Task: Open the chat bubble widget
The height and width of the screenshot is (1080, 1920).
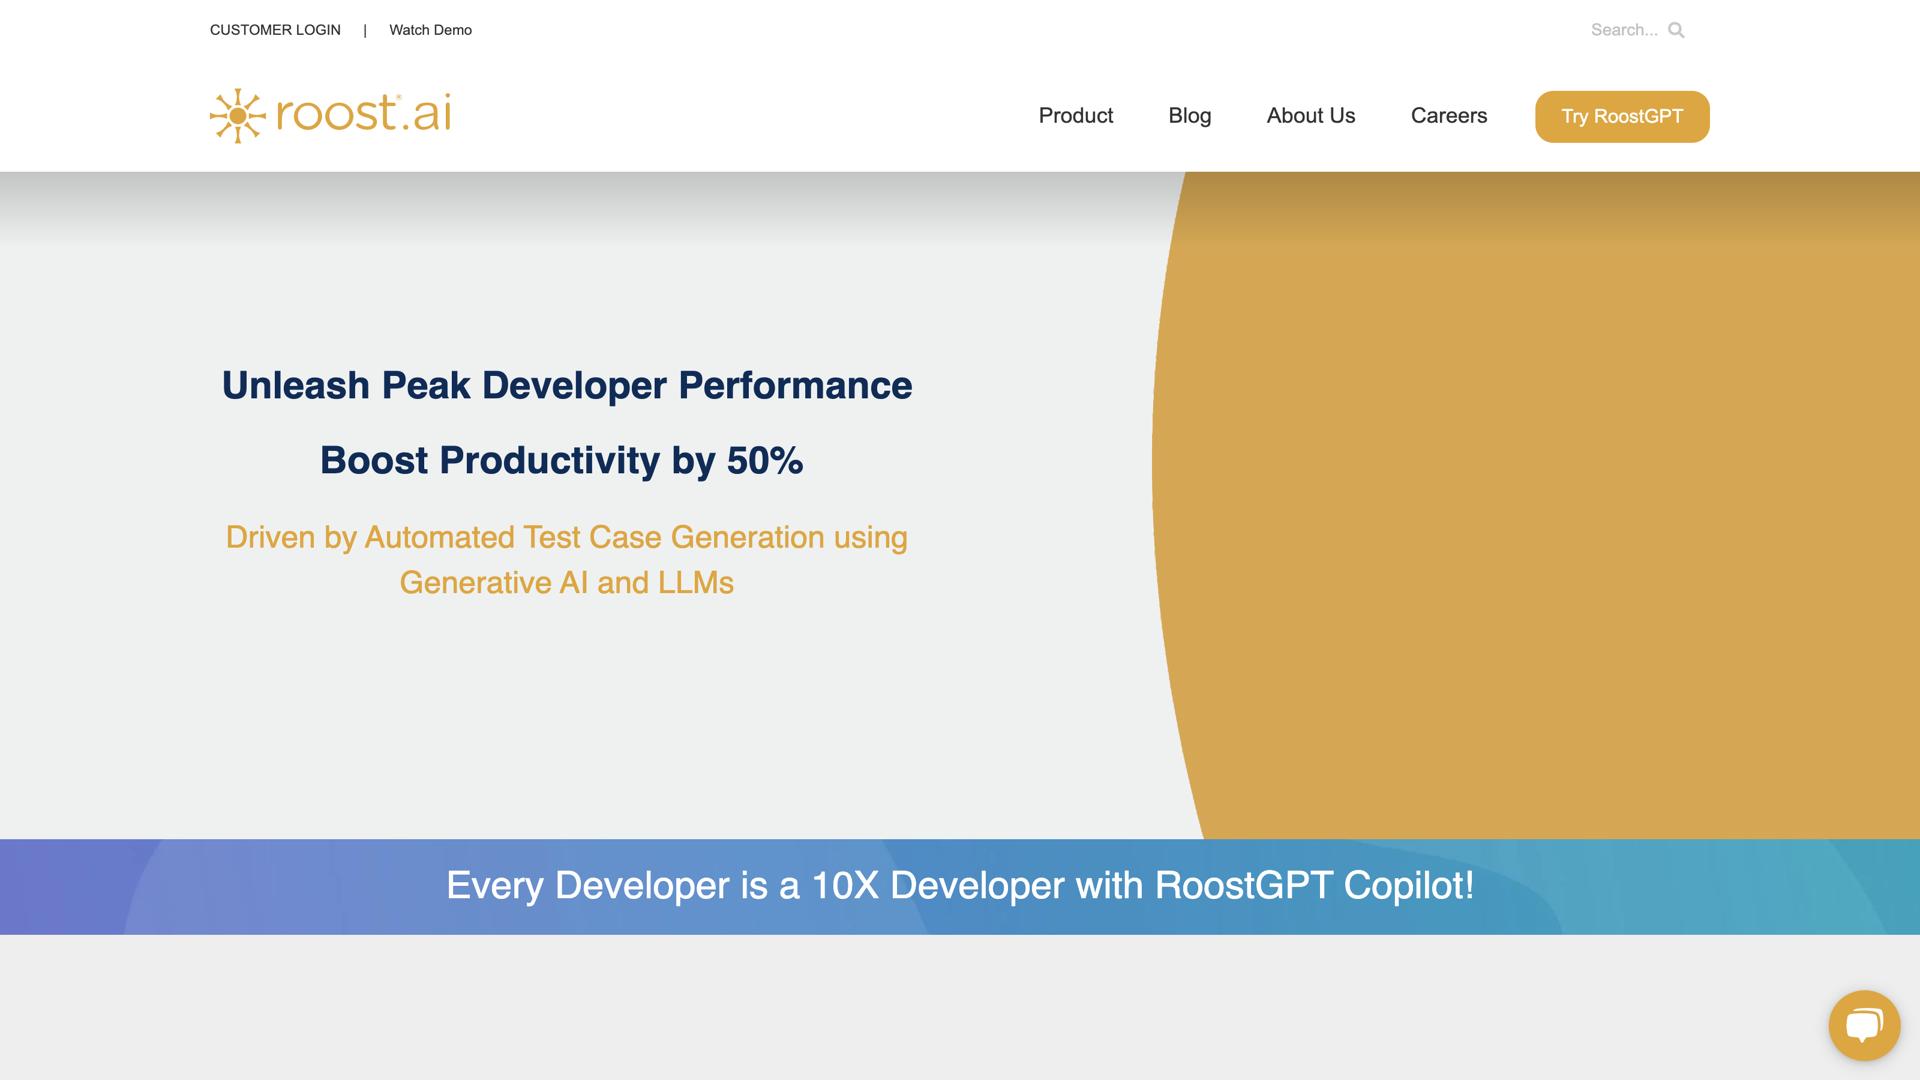Action: 1864,1025
